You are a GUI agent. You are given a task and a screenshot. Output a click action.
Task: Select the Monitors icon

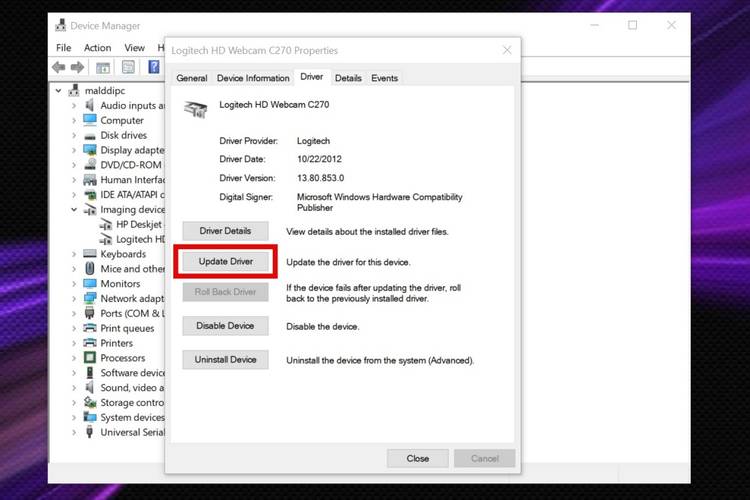(x=90, y=283)
